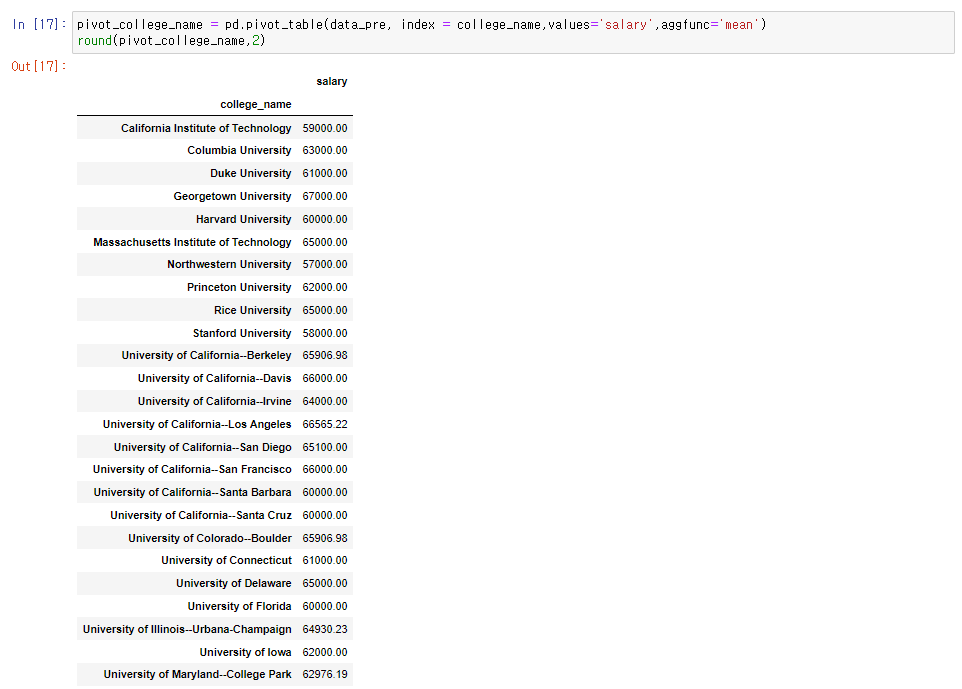Select the In [17] cell prompt

click(x=39, y=25)
